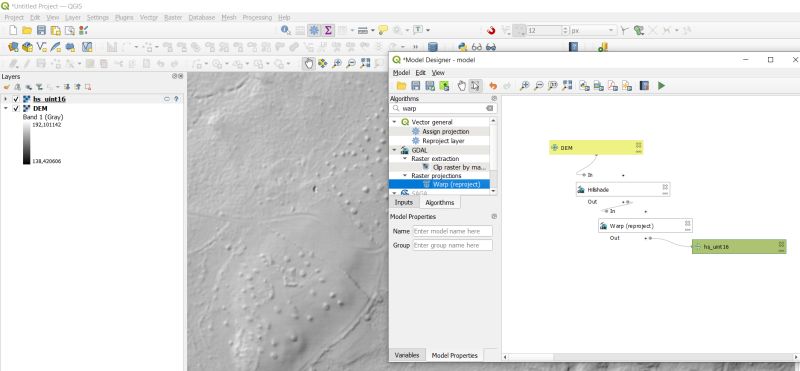This screenshot has height=371, width=800.
Task: Select the pan hand tool in Model Designer
Action: click(x=462, y=86)
